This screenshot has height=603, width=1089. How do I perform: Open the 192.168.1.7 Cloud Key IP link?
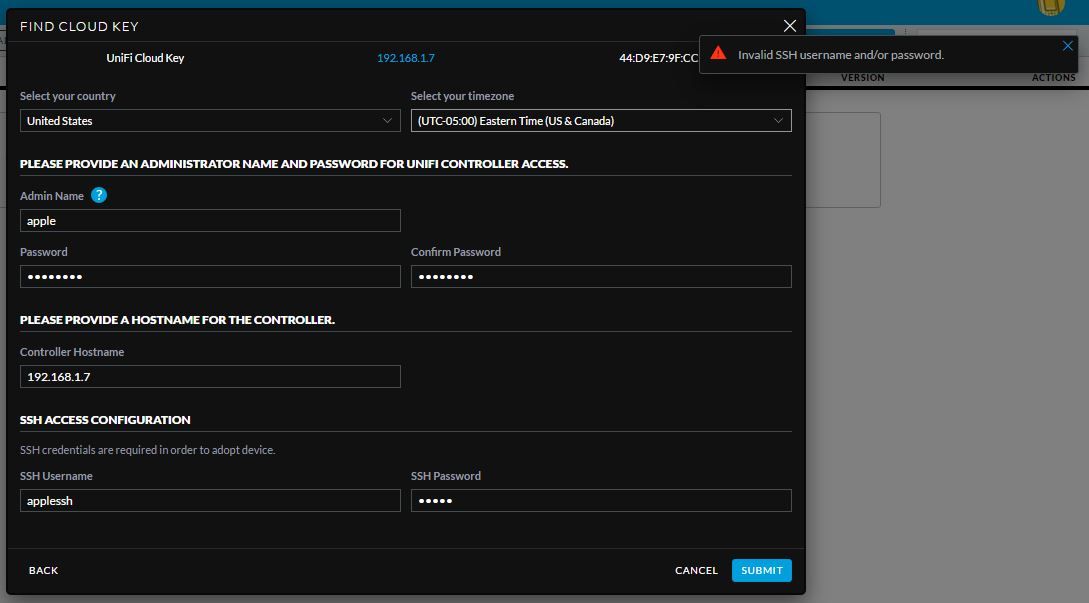point(405,58)
